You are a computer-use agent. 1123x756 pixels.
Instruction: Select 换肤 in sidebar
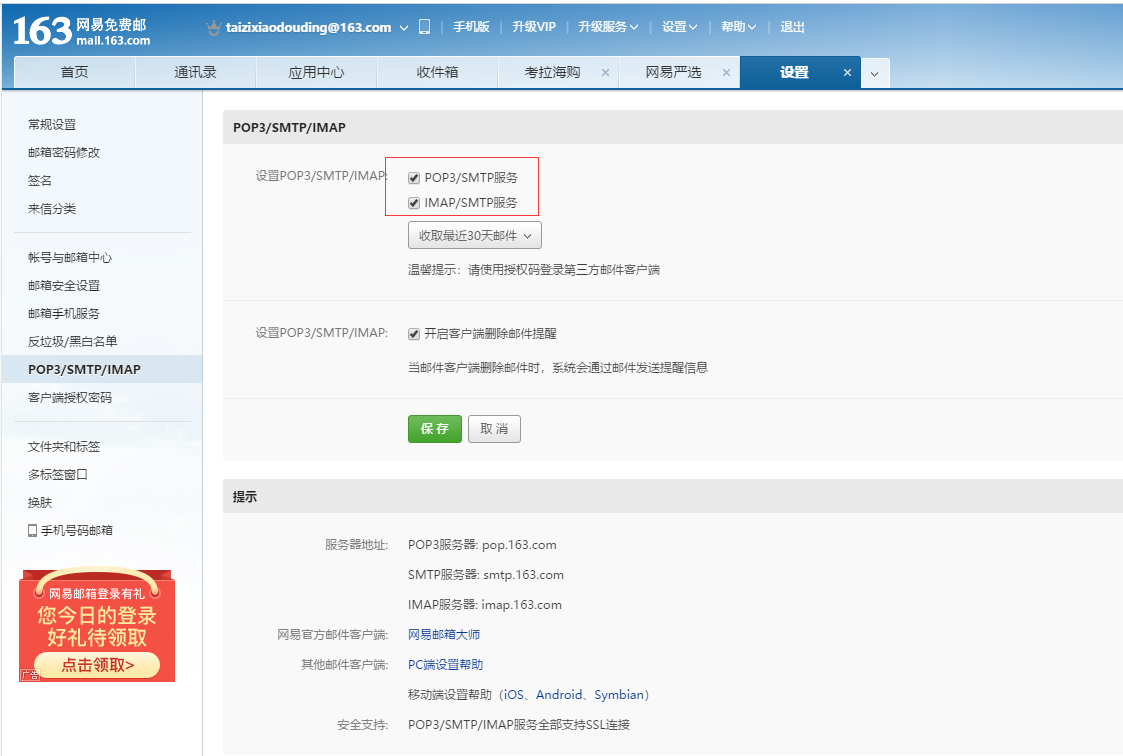coord(39,503)
